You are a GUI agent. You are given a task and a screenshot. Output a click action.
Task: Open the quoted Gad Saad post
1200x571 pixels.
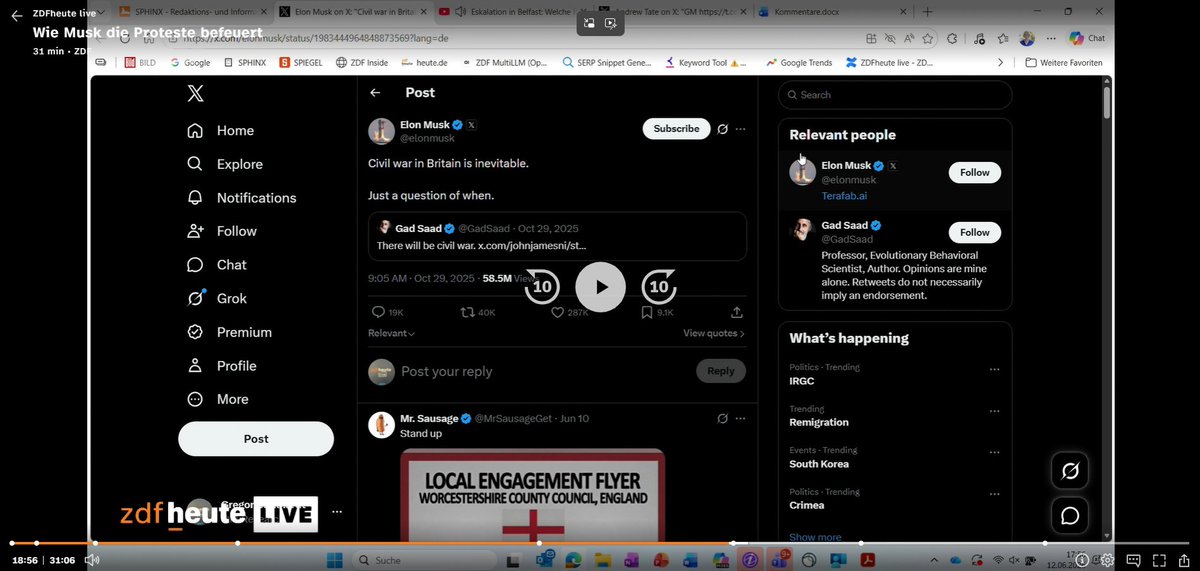click(557, 237)
